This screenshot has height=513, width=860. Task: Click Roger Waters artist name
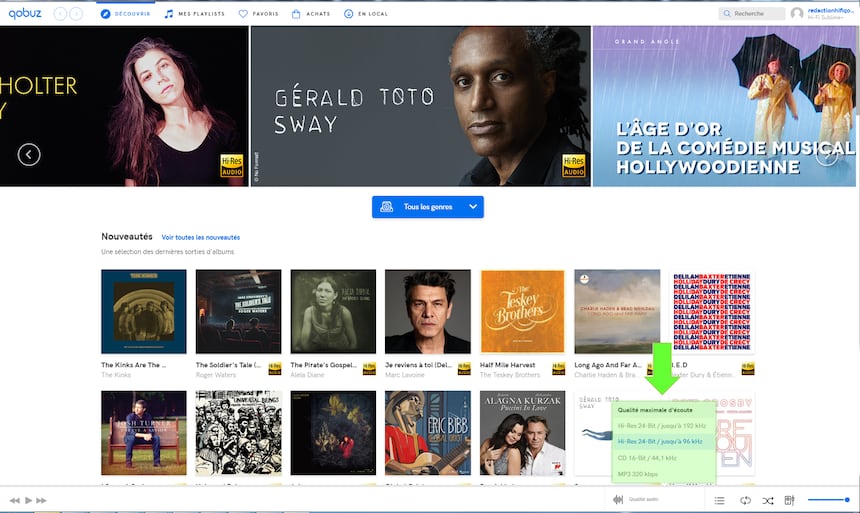click(216, 375)
